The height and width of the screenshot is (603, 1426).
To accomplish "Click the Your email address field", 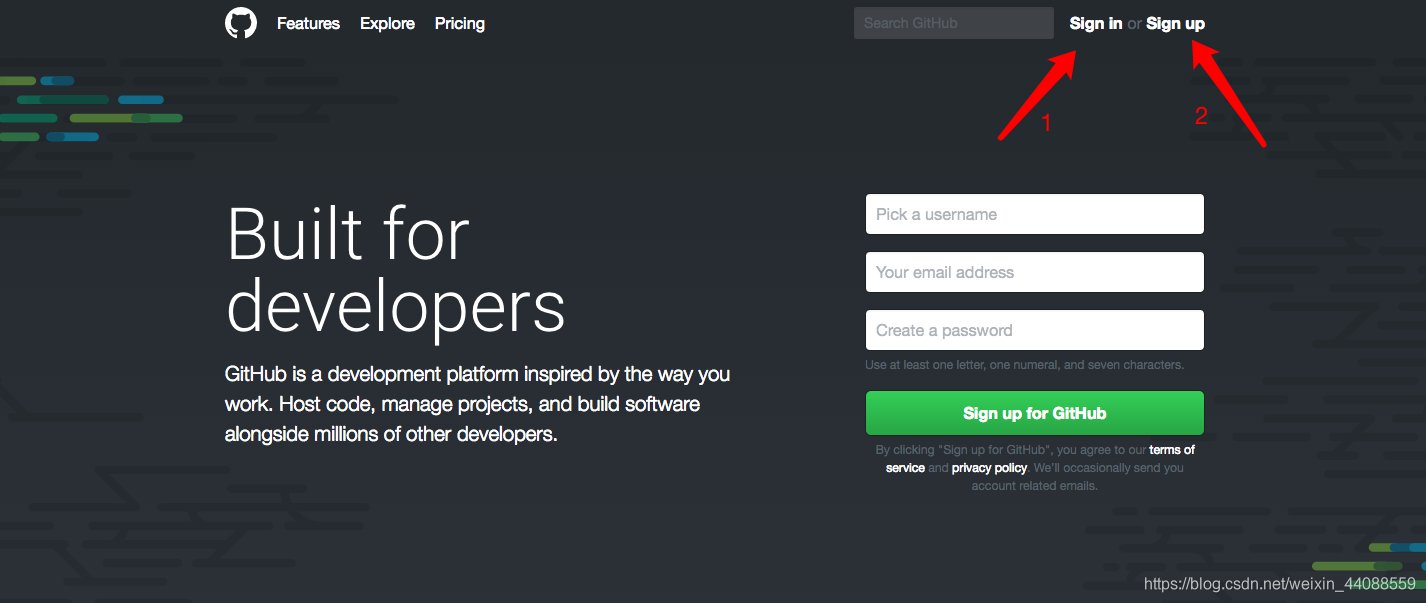I will pyautogui.click(x=1035, y=272).
